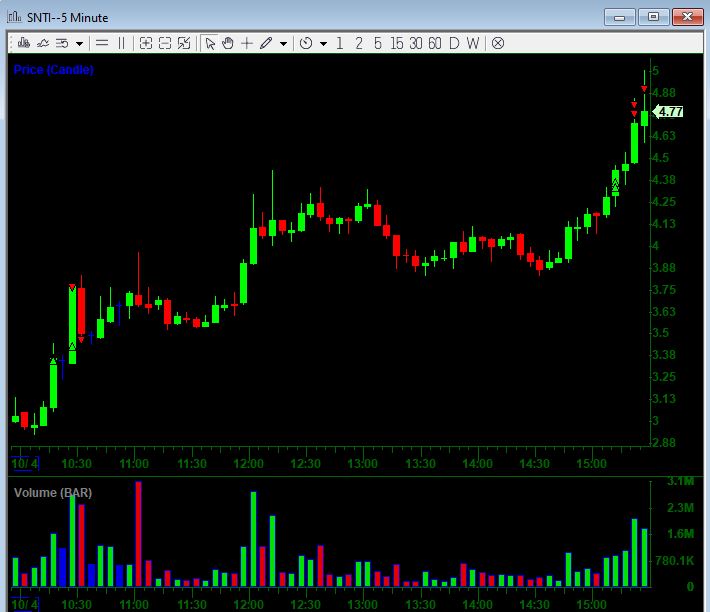Click the chart icon in title bar

[x=14, y=17]
